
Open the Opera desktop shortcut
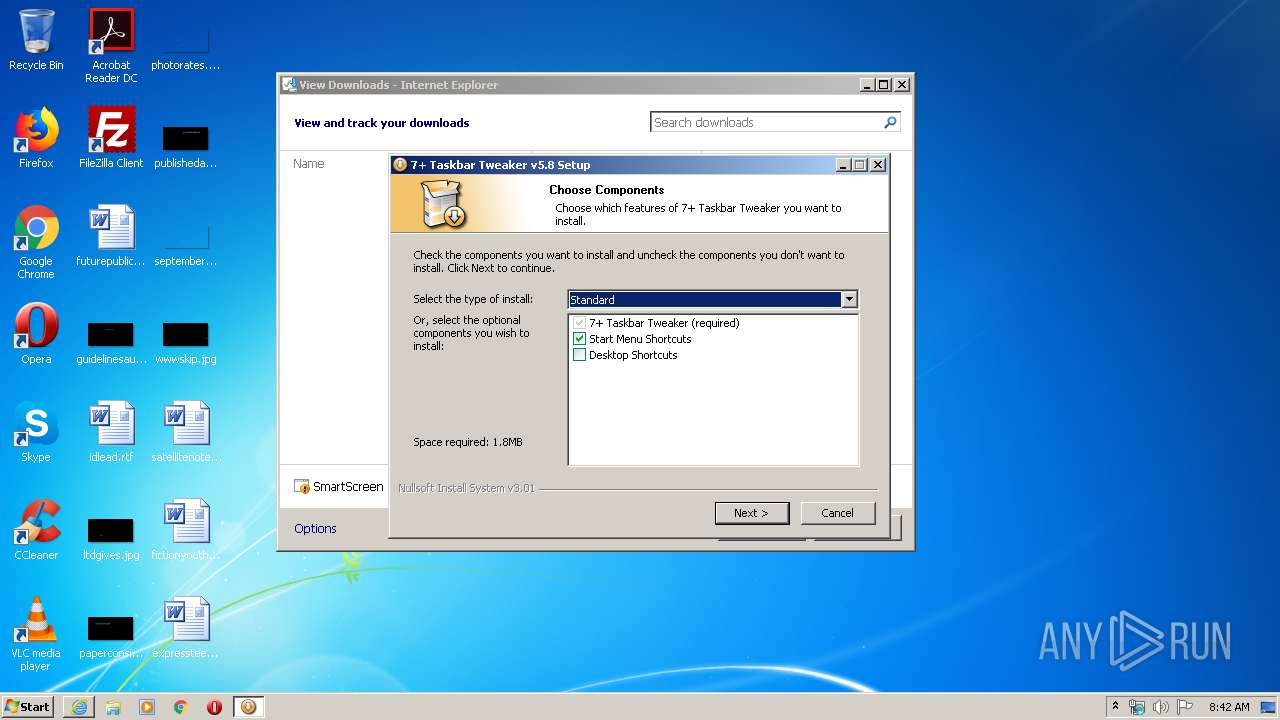tap(36, 334)
